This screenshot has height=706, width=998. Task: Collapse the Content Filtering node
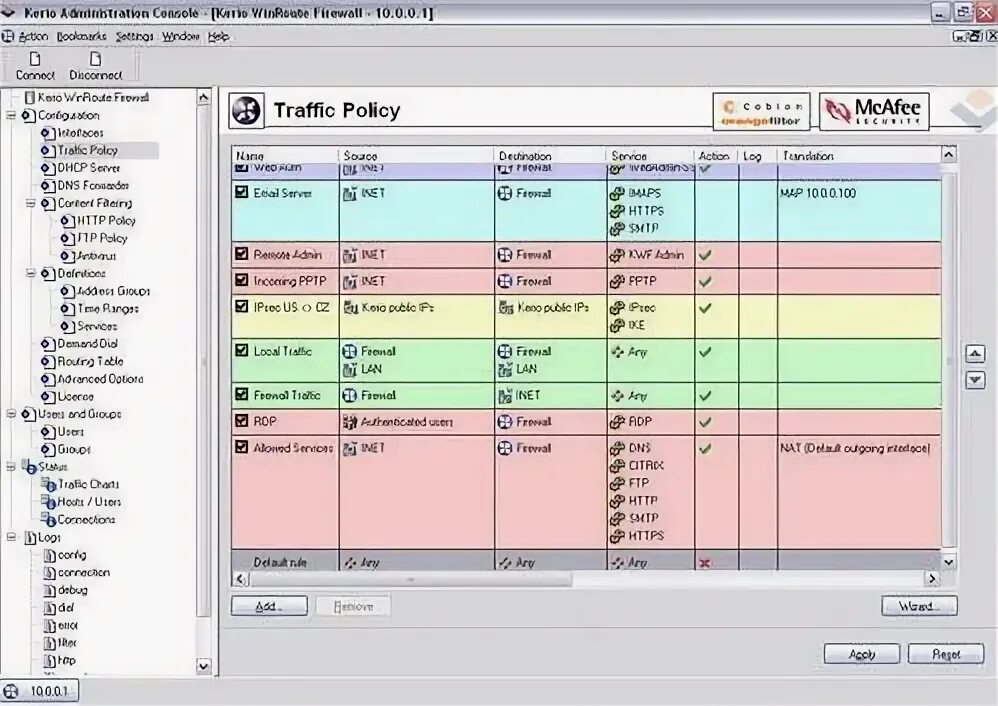(x=30, y=203)
